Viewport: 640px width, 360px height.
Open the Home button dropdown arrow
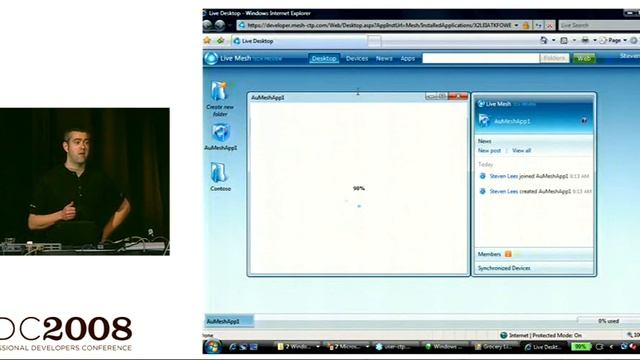[553, 40]
